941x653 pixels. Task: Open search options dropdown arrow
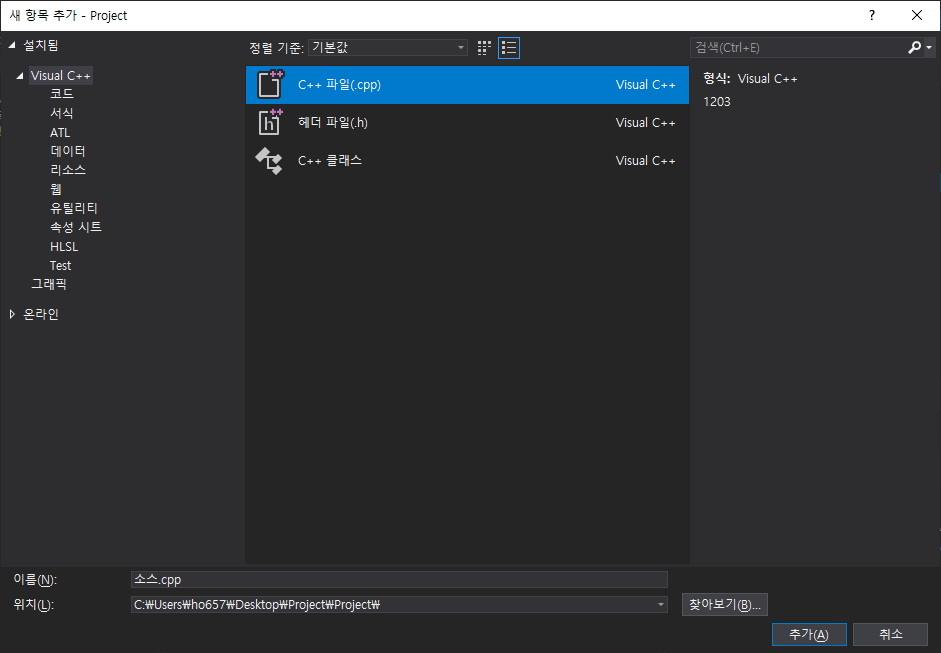pyautogui.click(x=929, y=47)
